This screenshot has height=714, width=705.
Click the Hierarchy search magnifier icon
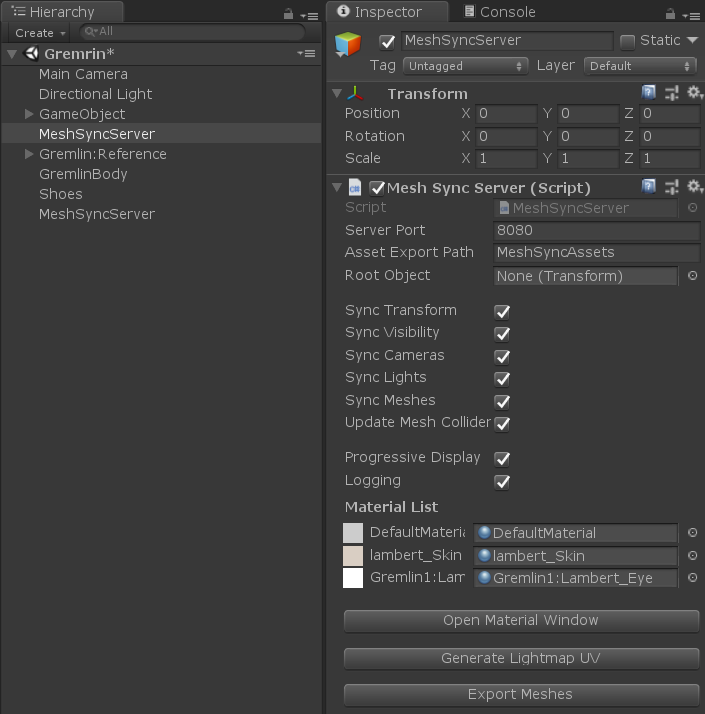click(90, 31)
